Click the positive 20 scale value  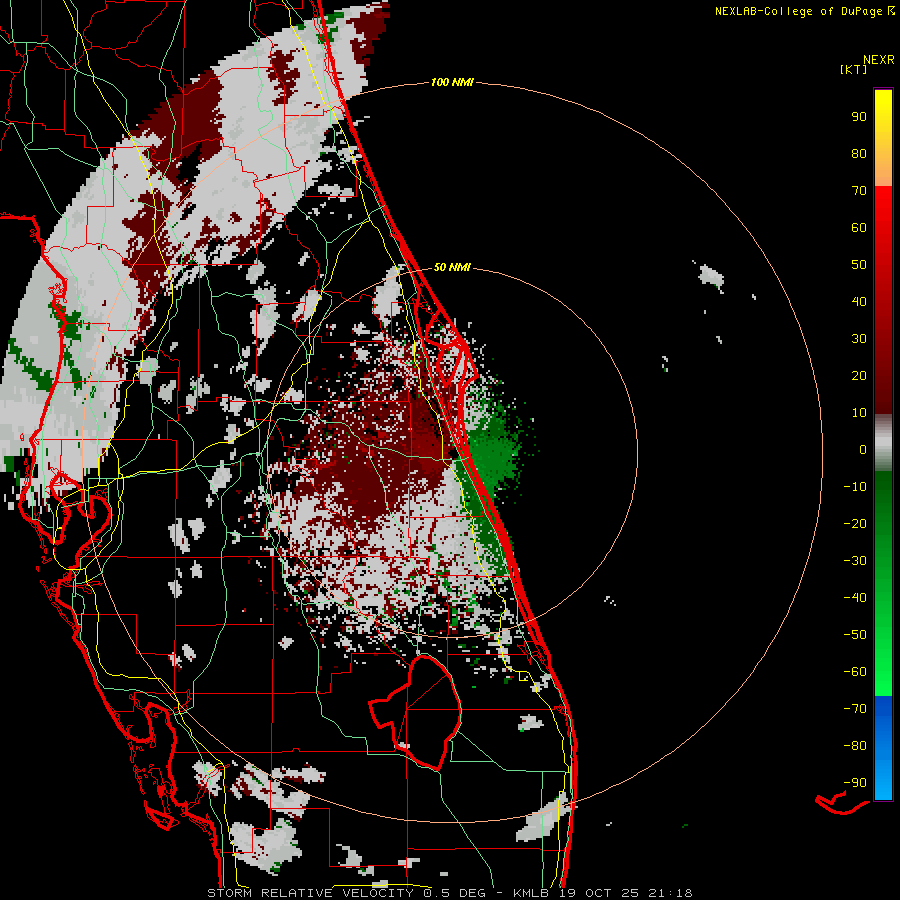859,376
